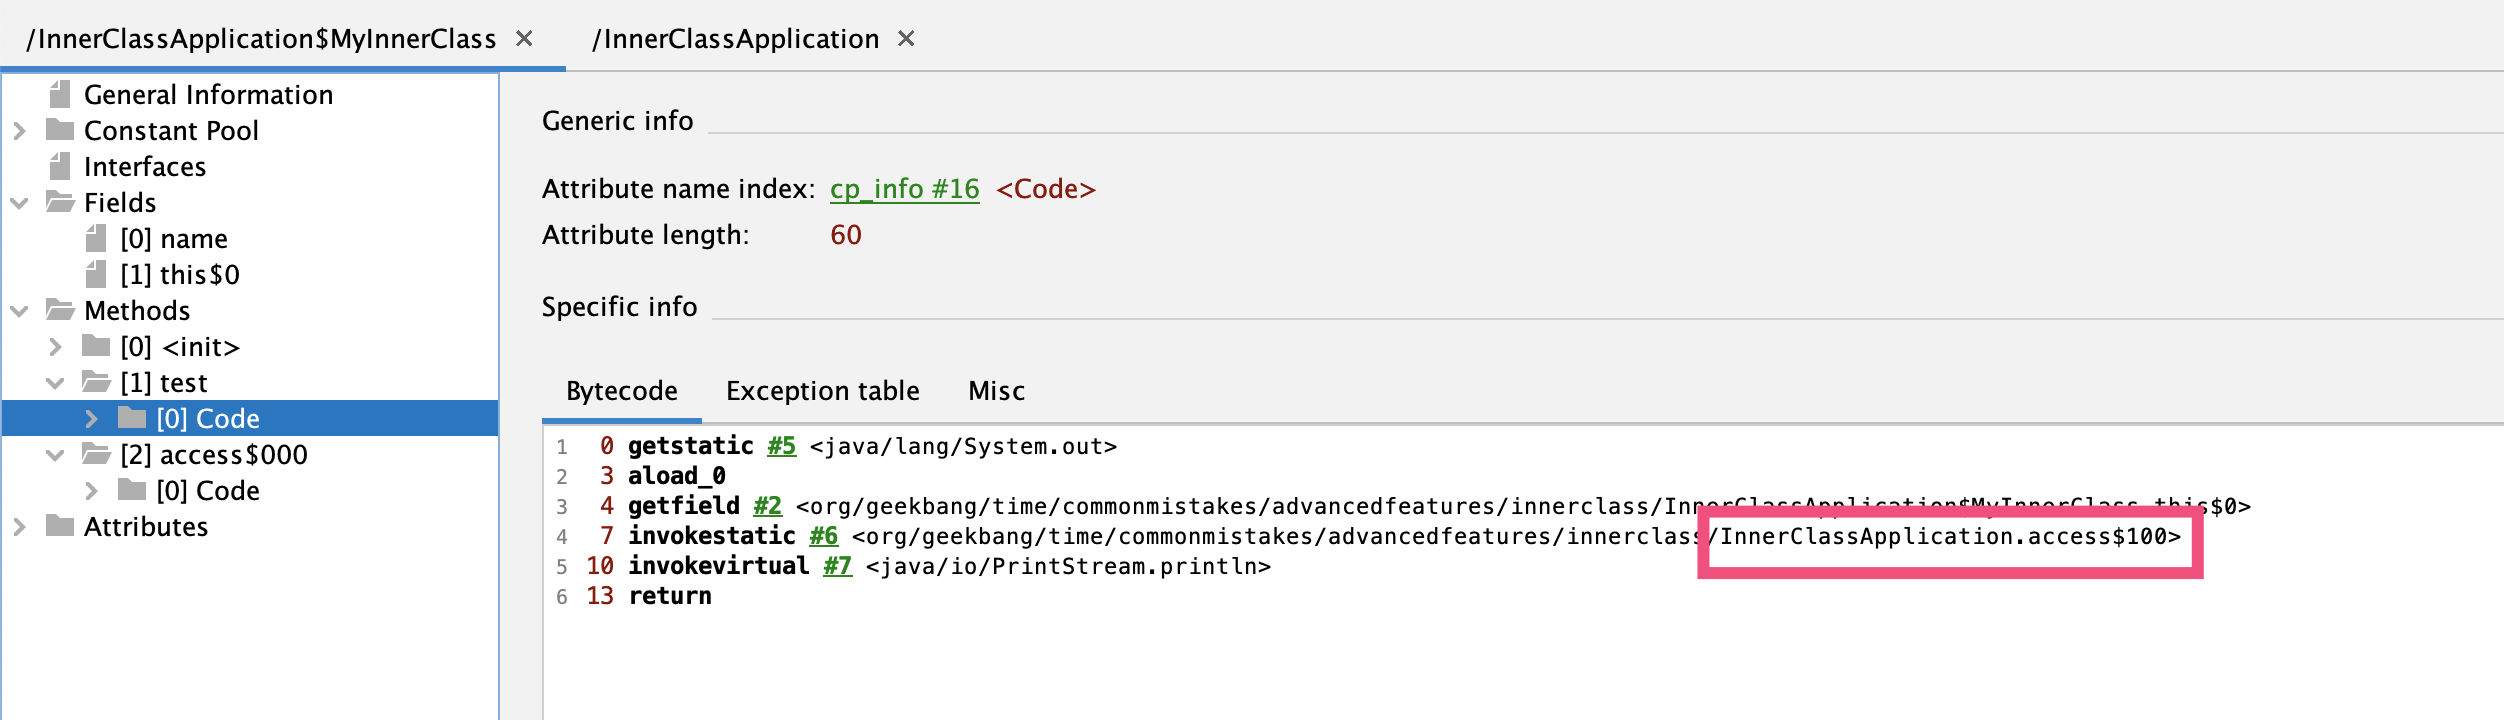
Task: Switch to the Exception table tab
Action: pyautogui.click(x=822, y=391)
